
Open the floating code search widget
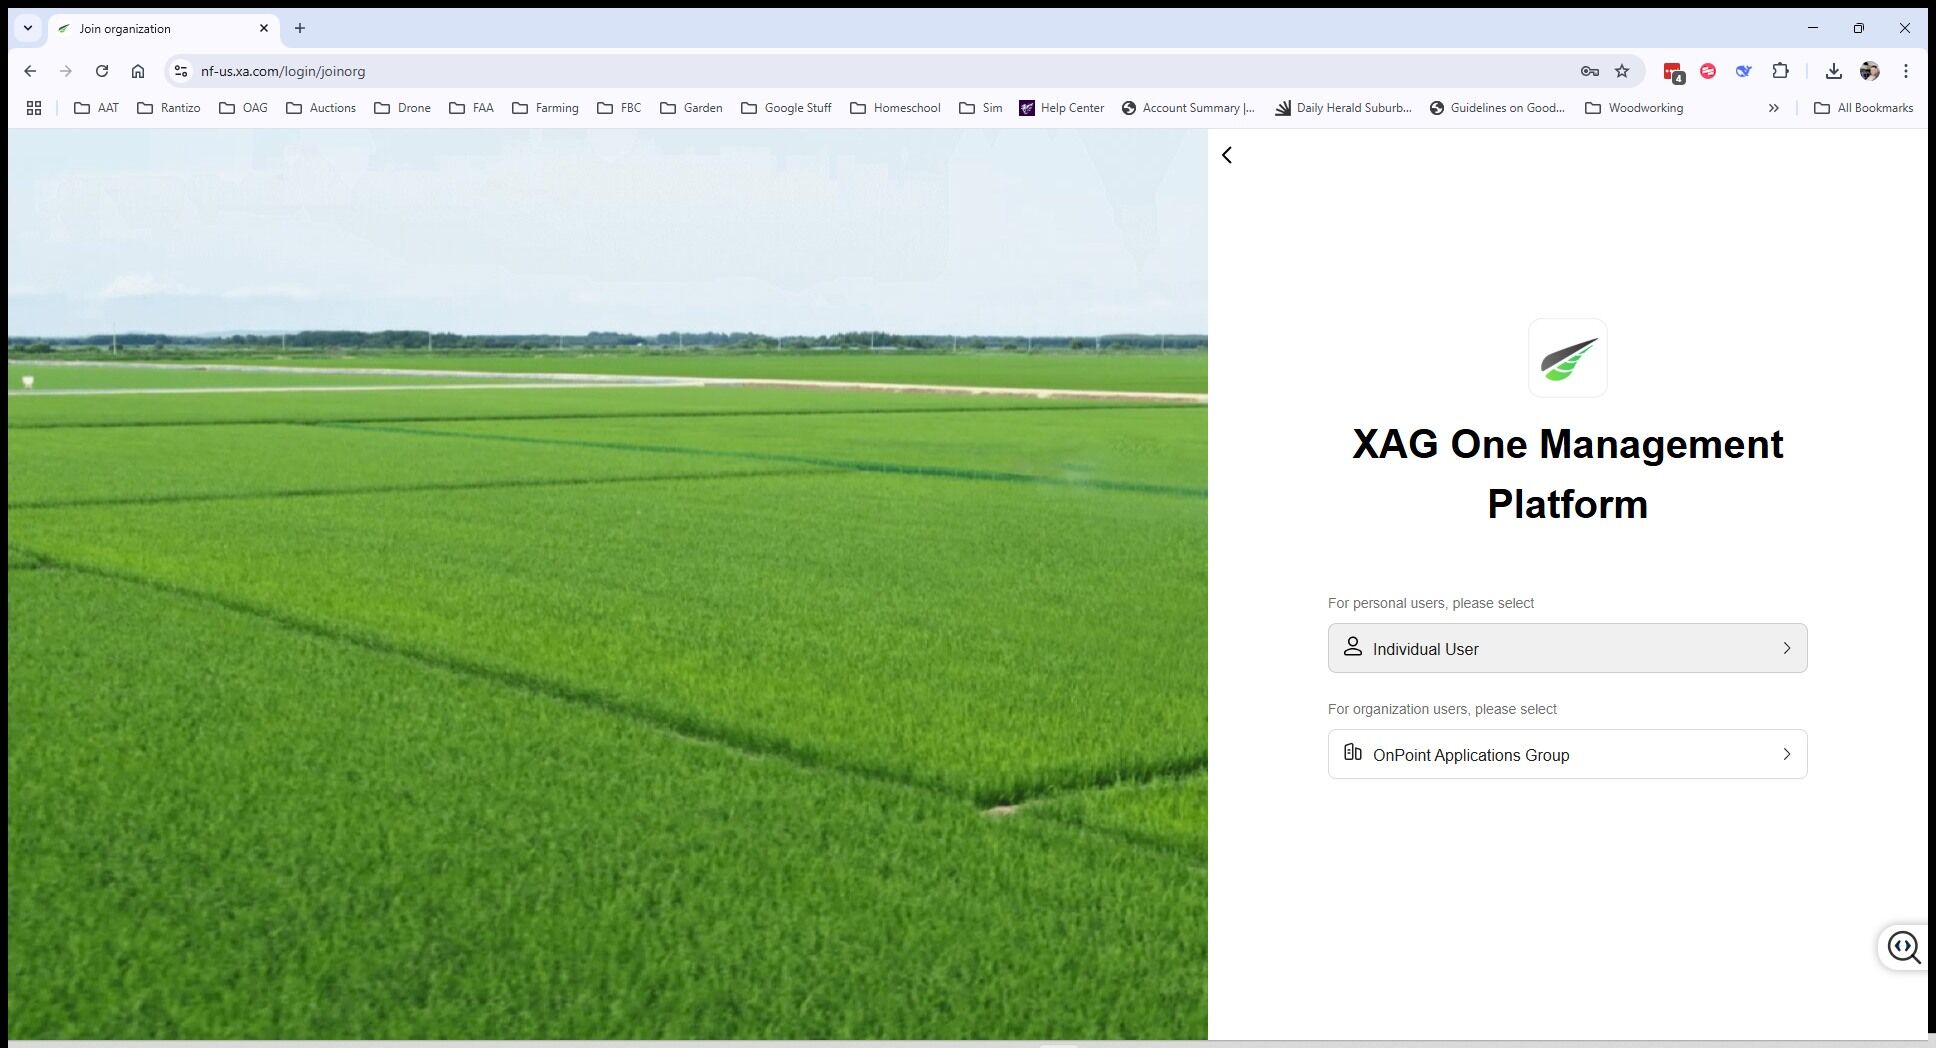pos(1903,946)
